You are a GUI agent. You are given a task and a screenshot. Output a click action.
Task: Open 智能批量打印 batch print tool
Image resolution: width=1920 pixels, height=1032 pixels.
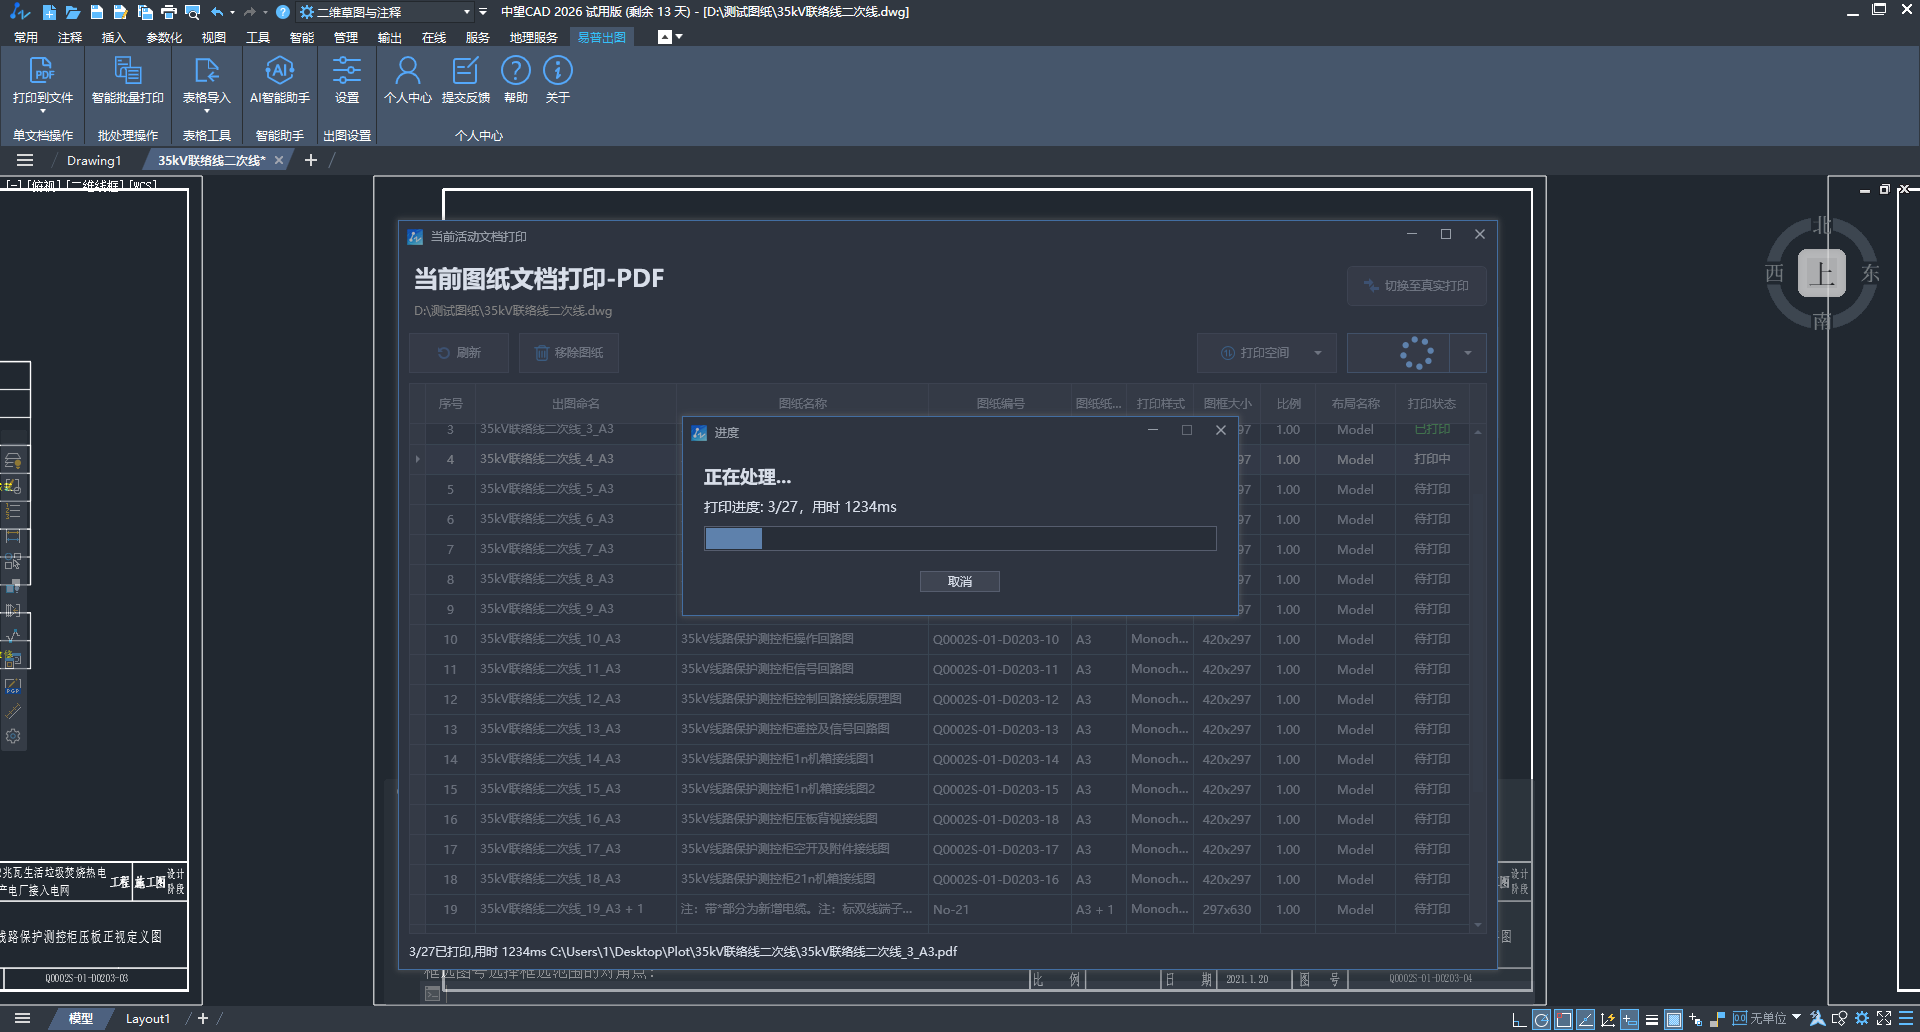click(x=127, y=72)
